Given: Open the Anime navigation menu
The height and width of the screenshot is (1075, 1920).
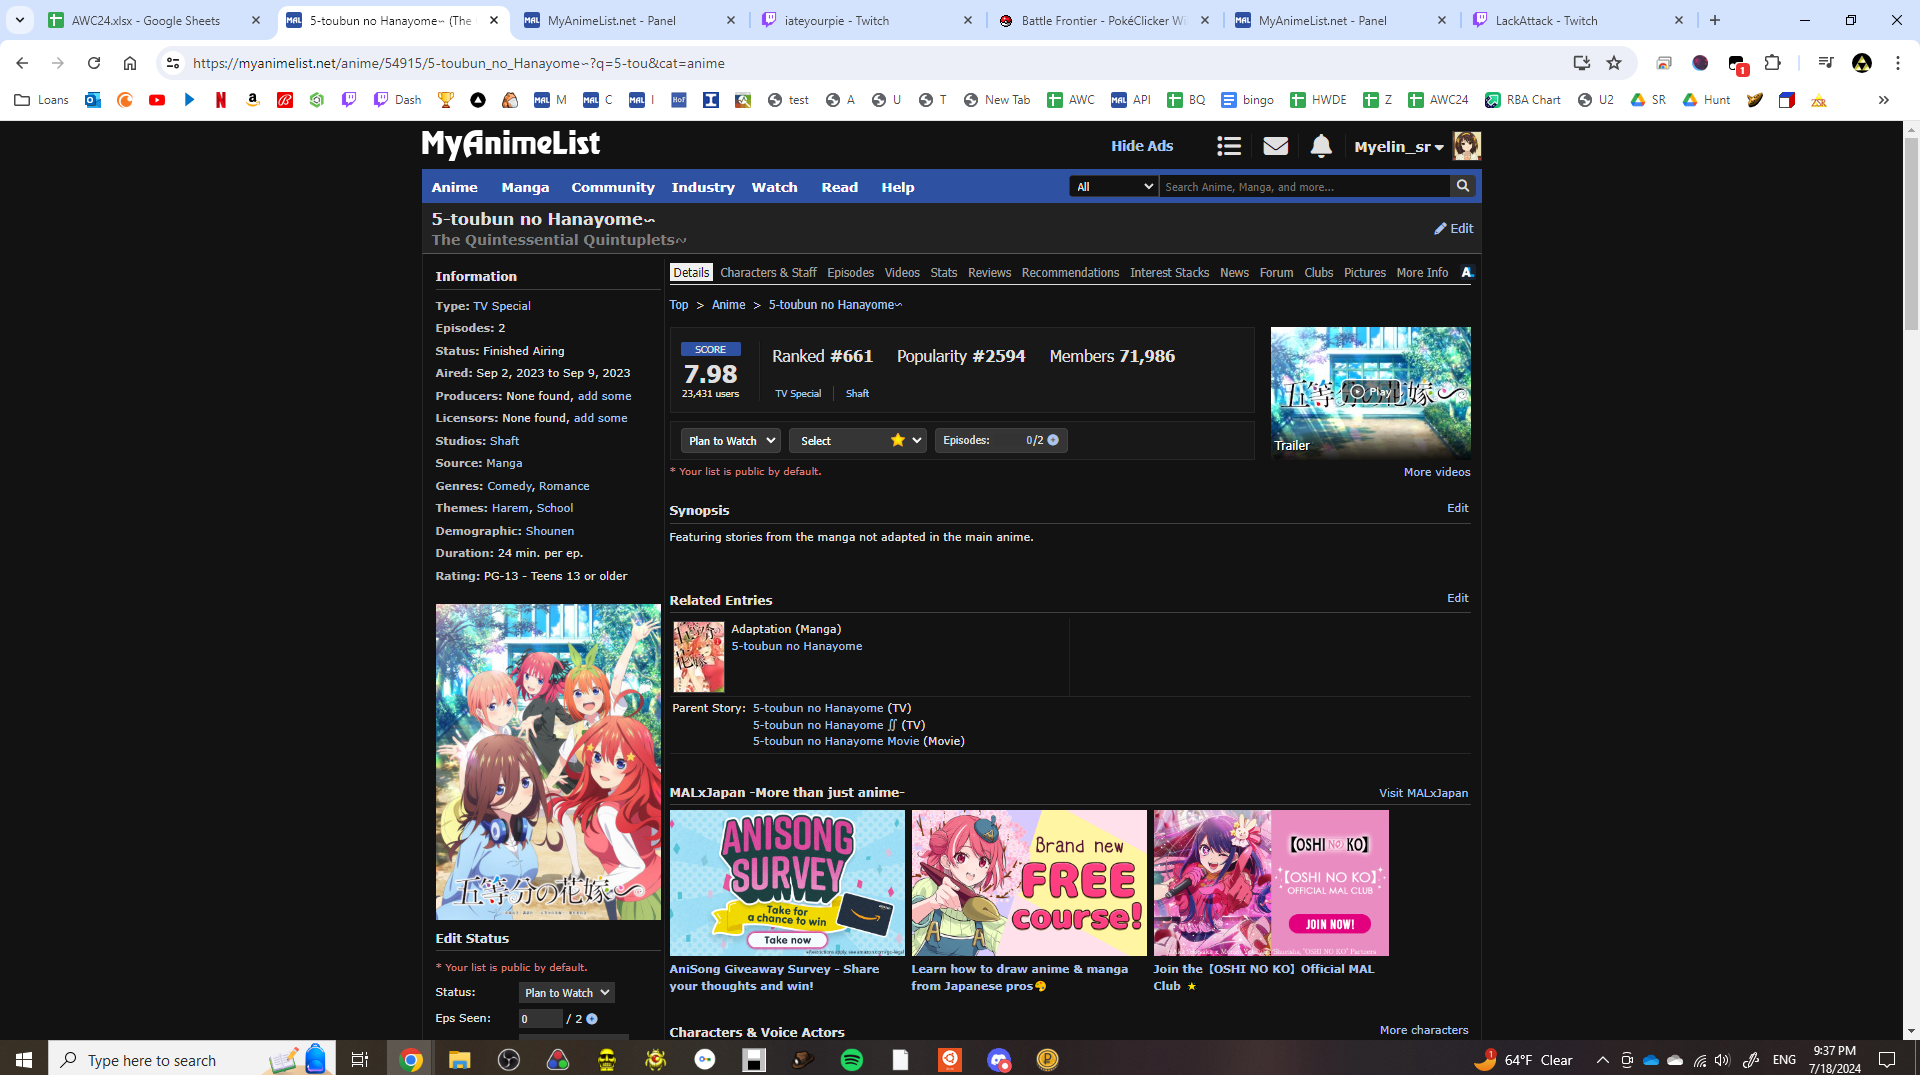Looking at the screenshot, I should (x=455, y=187).
